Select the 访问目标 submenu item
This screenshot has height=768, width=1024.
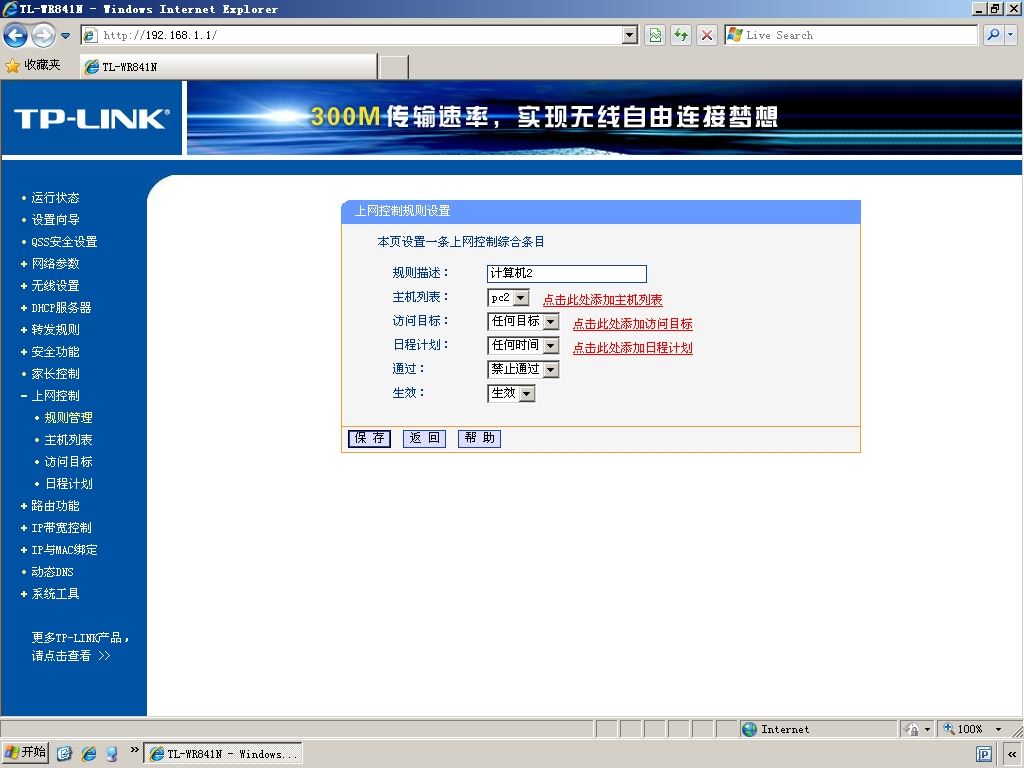(68, 462)
